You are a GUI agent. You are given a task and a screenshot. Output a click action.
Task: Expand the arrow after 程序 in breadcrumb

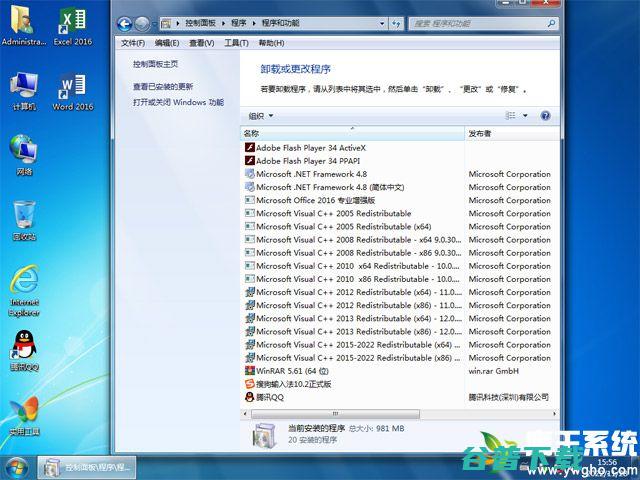point(254,24)
